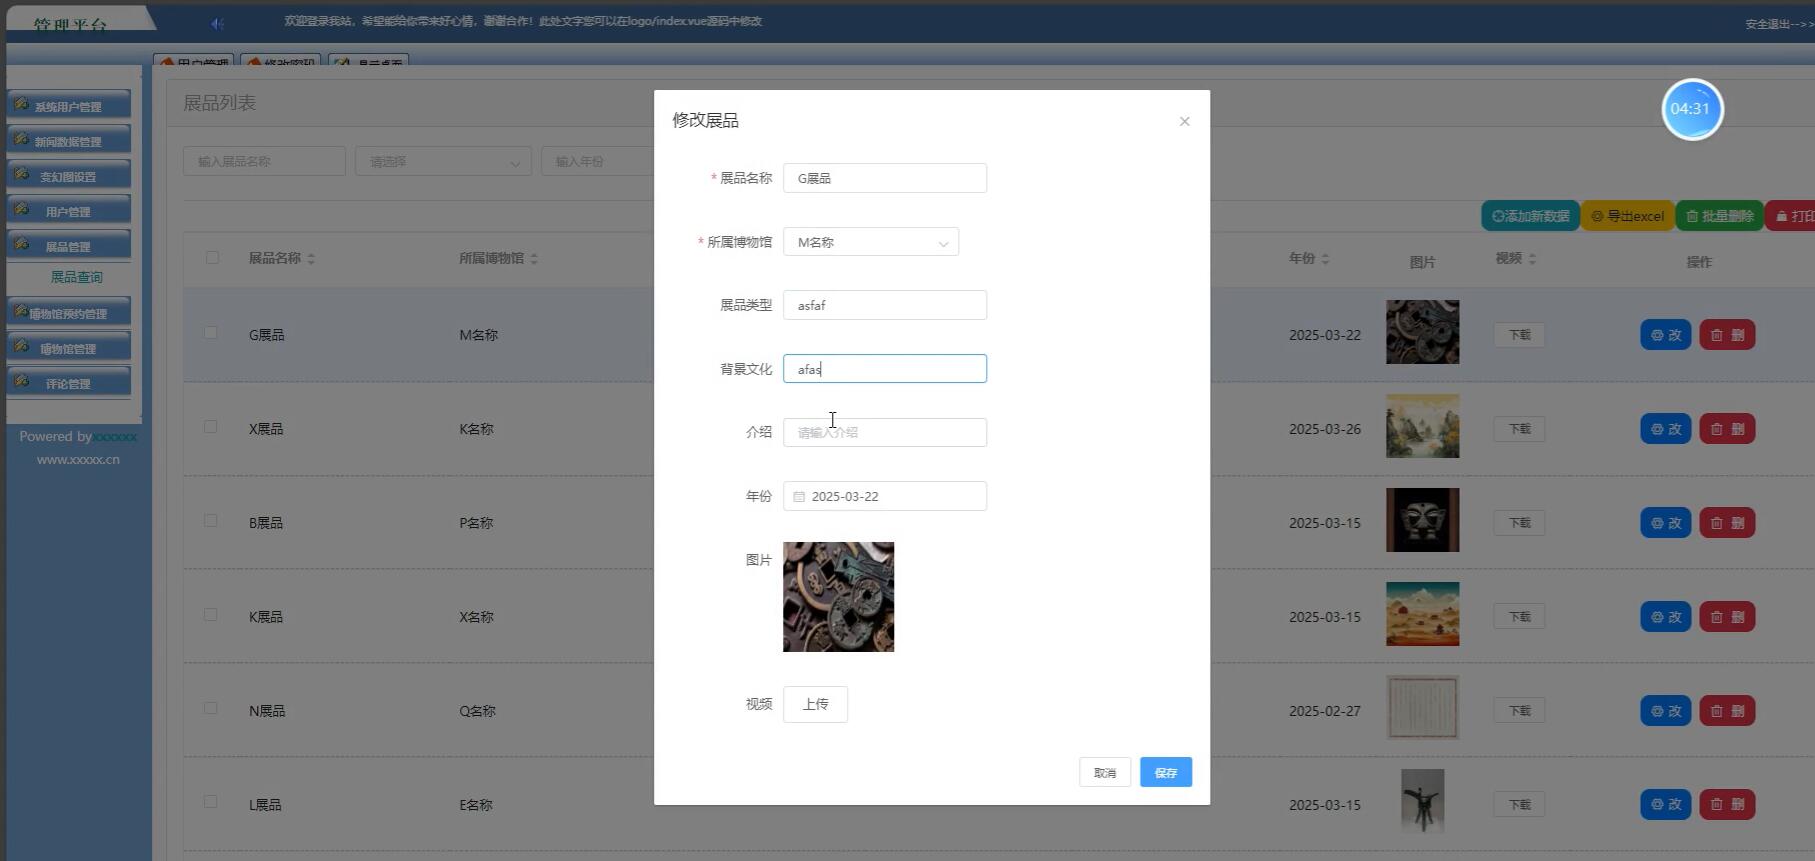Toggle the select-all checkbox in table header

pos(212,258)
